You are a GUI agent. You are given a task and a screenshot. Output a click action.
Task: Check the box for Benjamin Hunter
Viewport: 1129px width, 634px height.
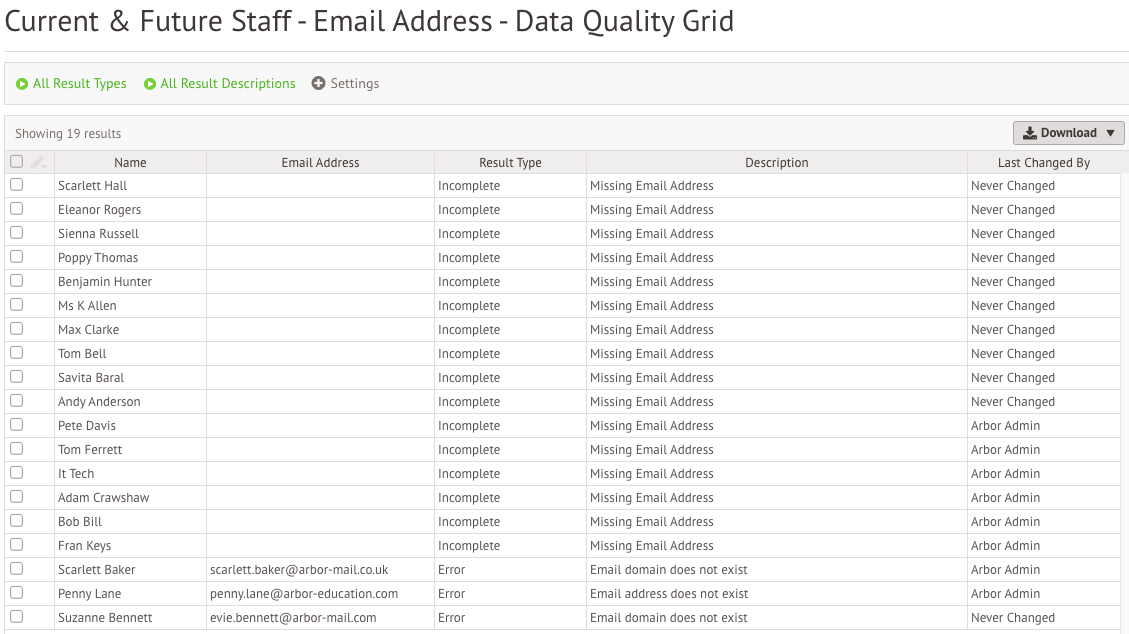point(17,281)
